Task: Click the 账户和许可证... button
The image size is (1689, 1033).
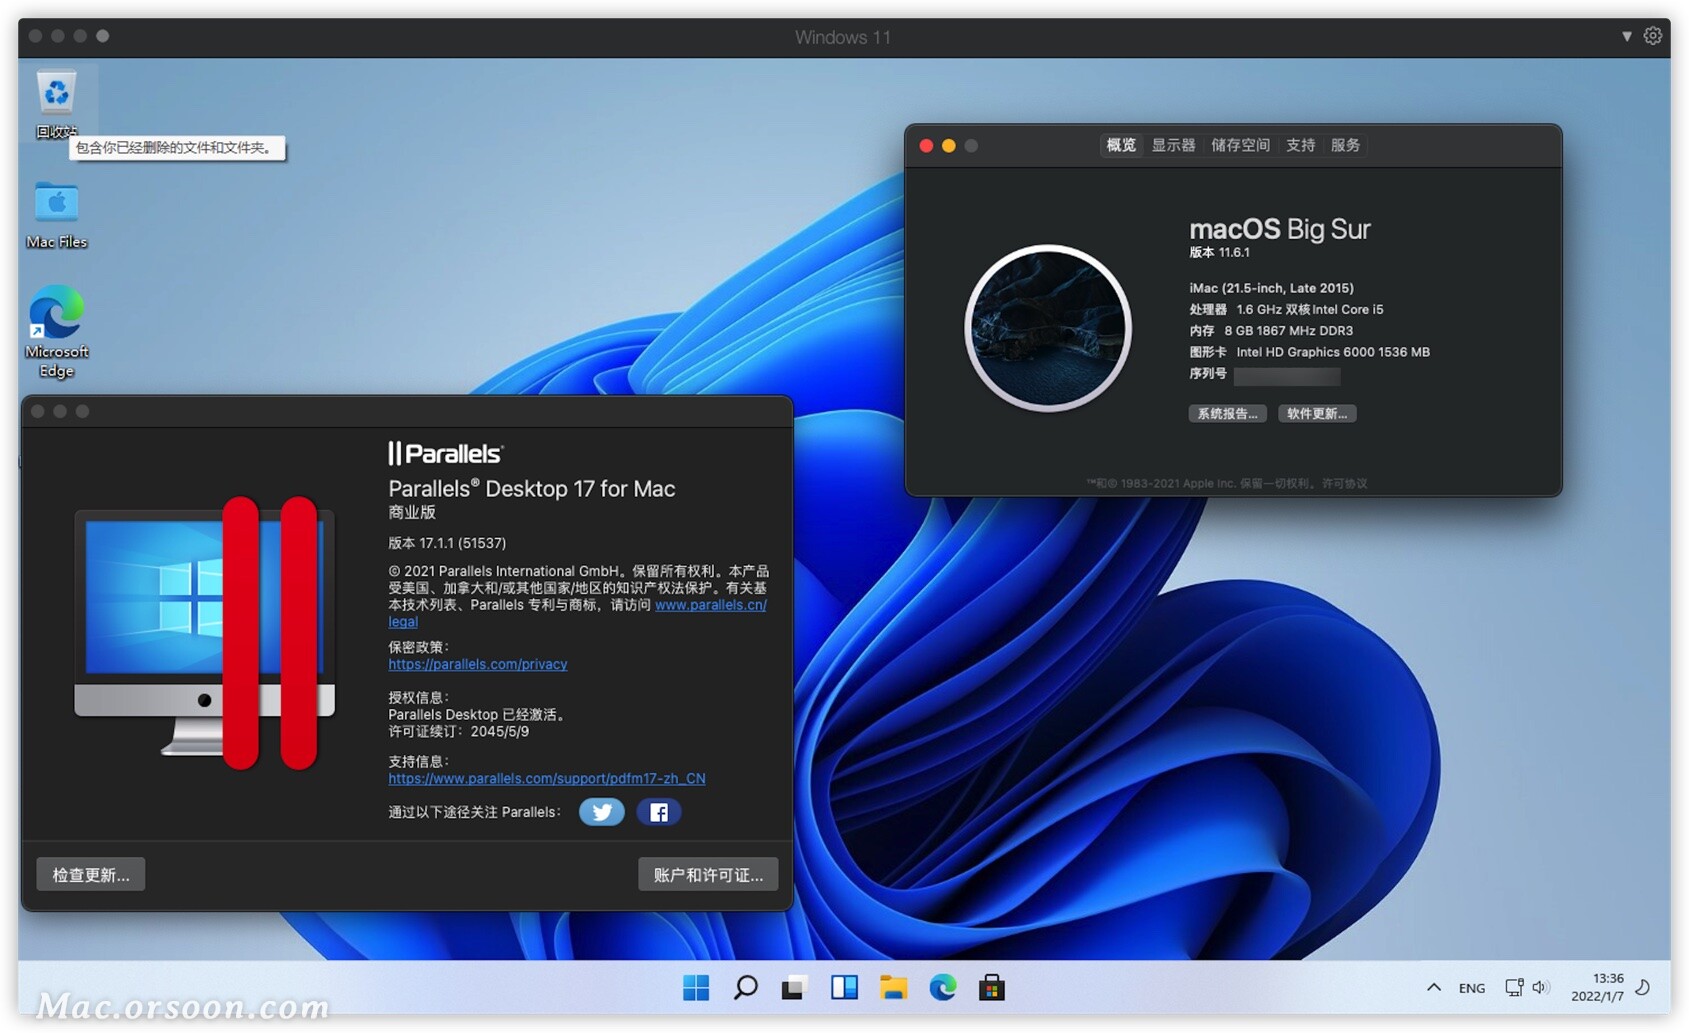Action: [708, 874]
